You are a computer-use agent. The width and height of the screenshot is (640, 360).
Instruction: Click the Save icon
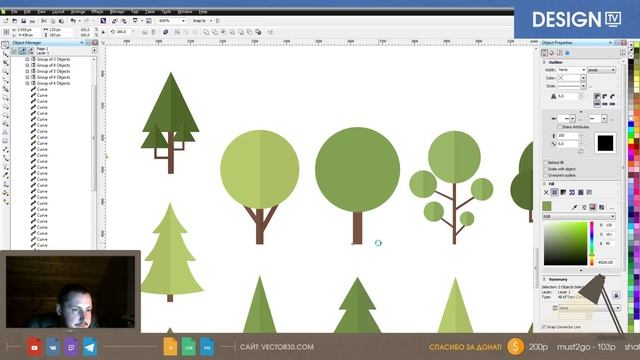[23, 21]
